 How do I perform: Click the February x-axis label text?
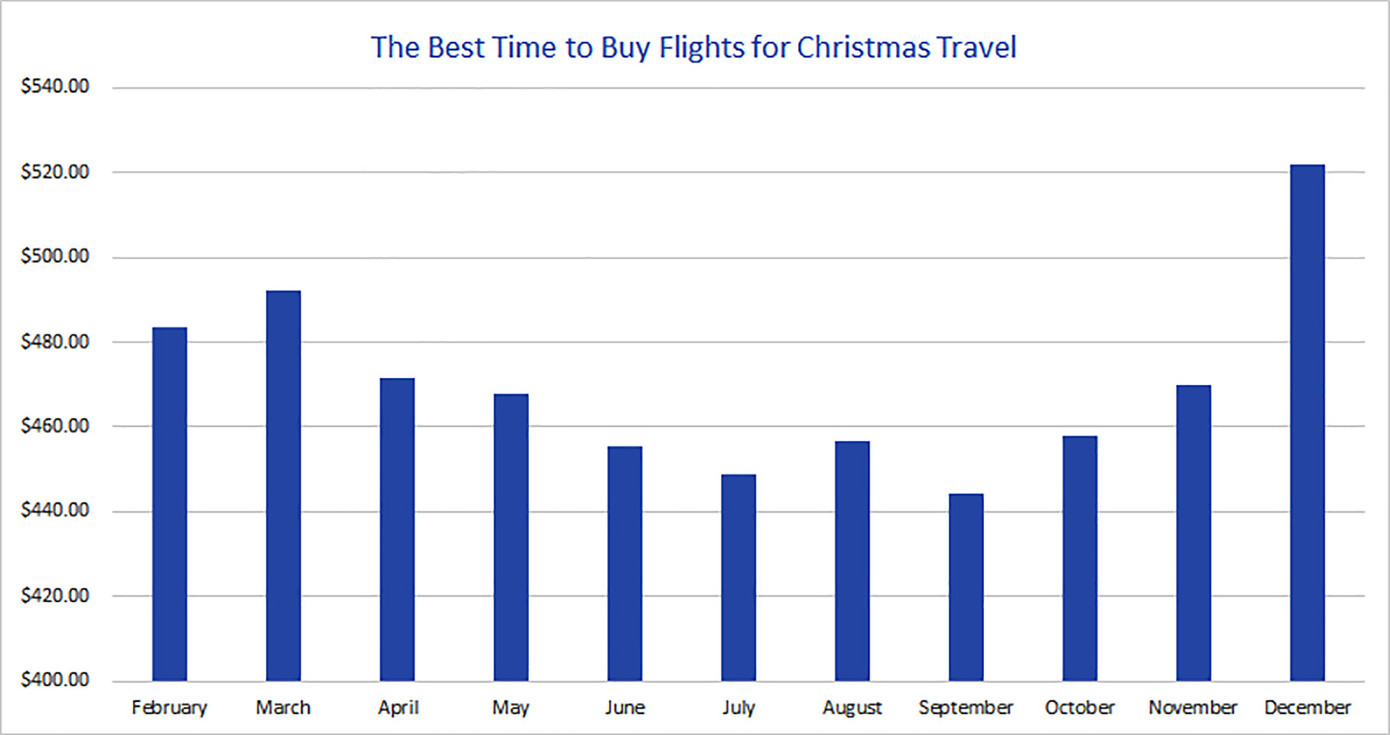(x=169, y=708)
